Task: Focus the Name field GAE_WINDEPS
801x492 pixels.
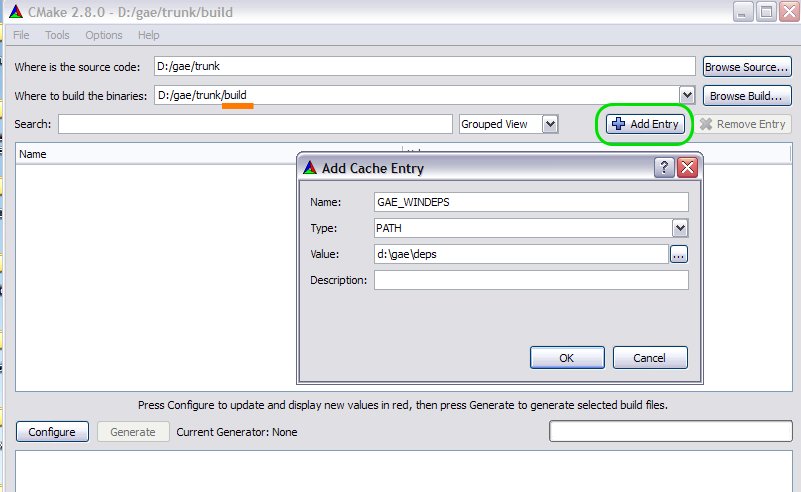Action: (531, 202)
